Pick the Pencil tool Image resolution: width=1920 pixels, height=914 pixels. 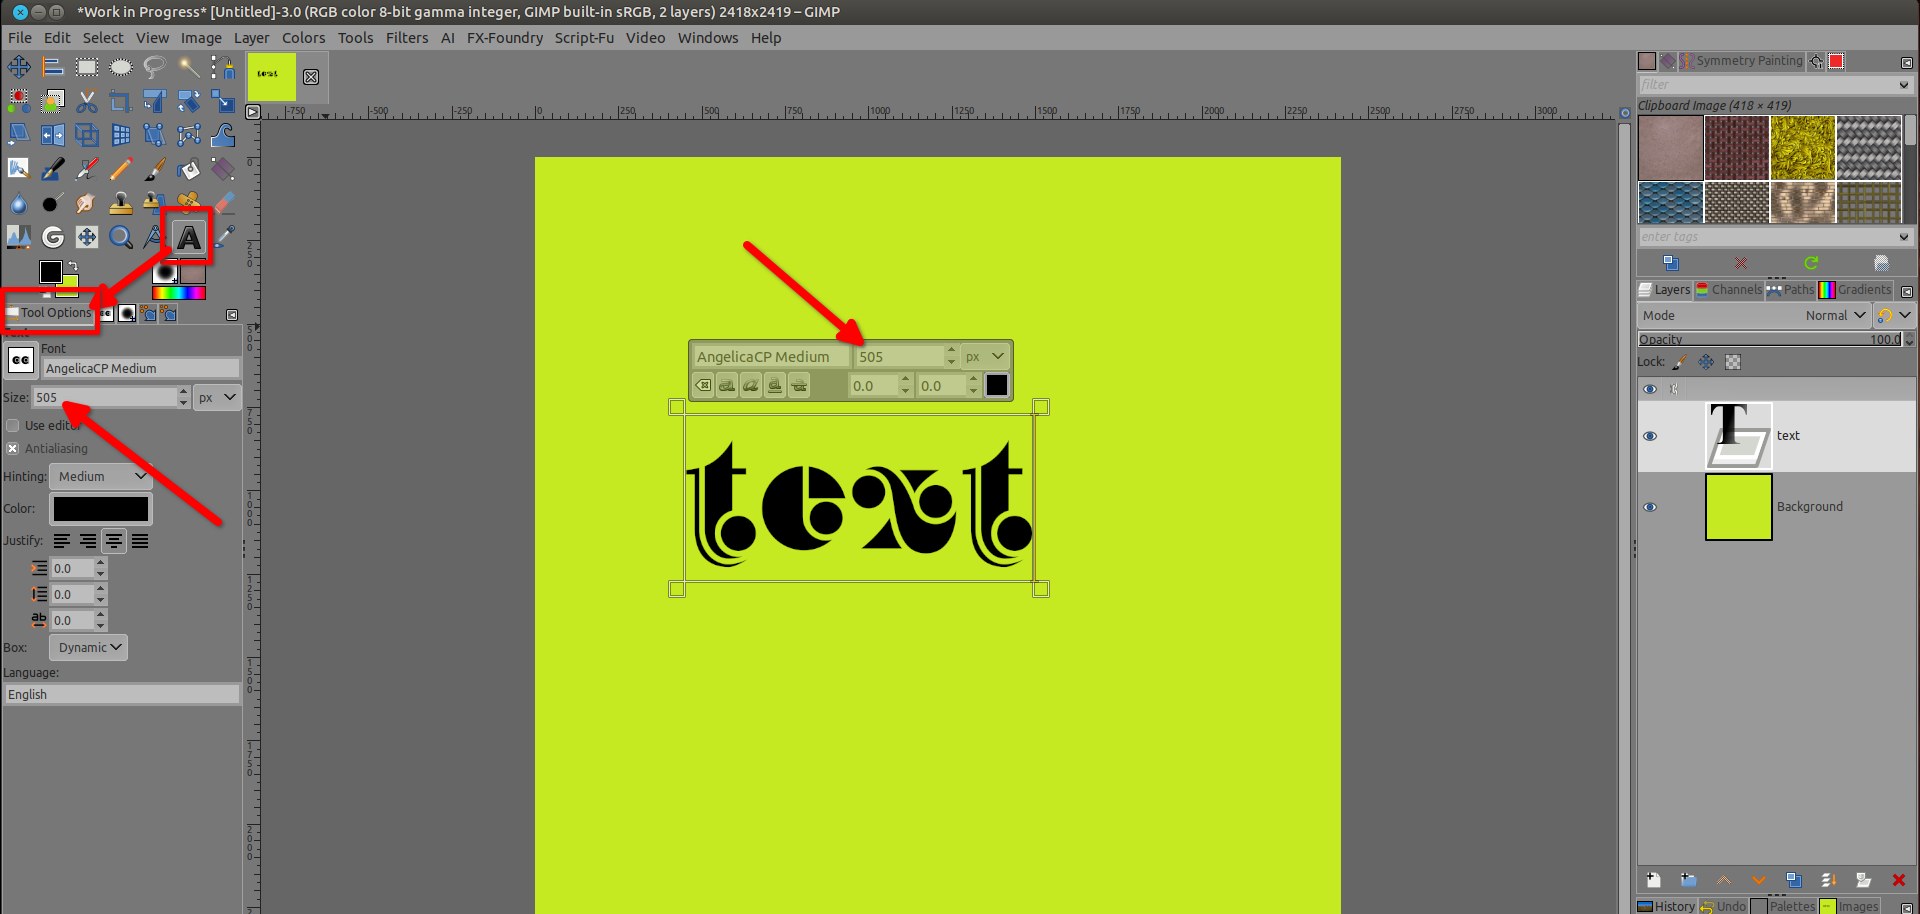121,169
